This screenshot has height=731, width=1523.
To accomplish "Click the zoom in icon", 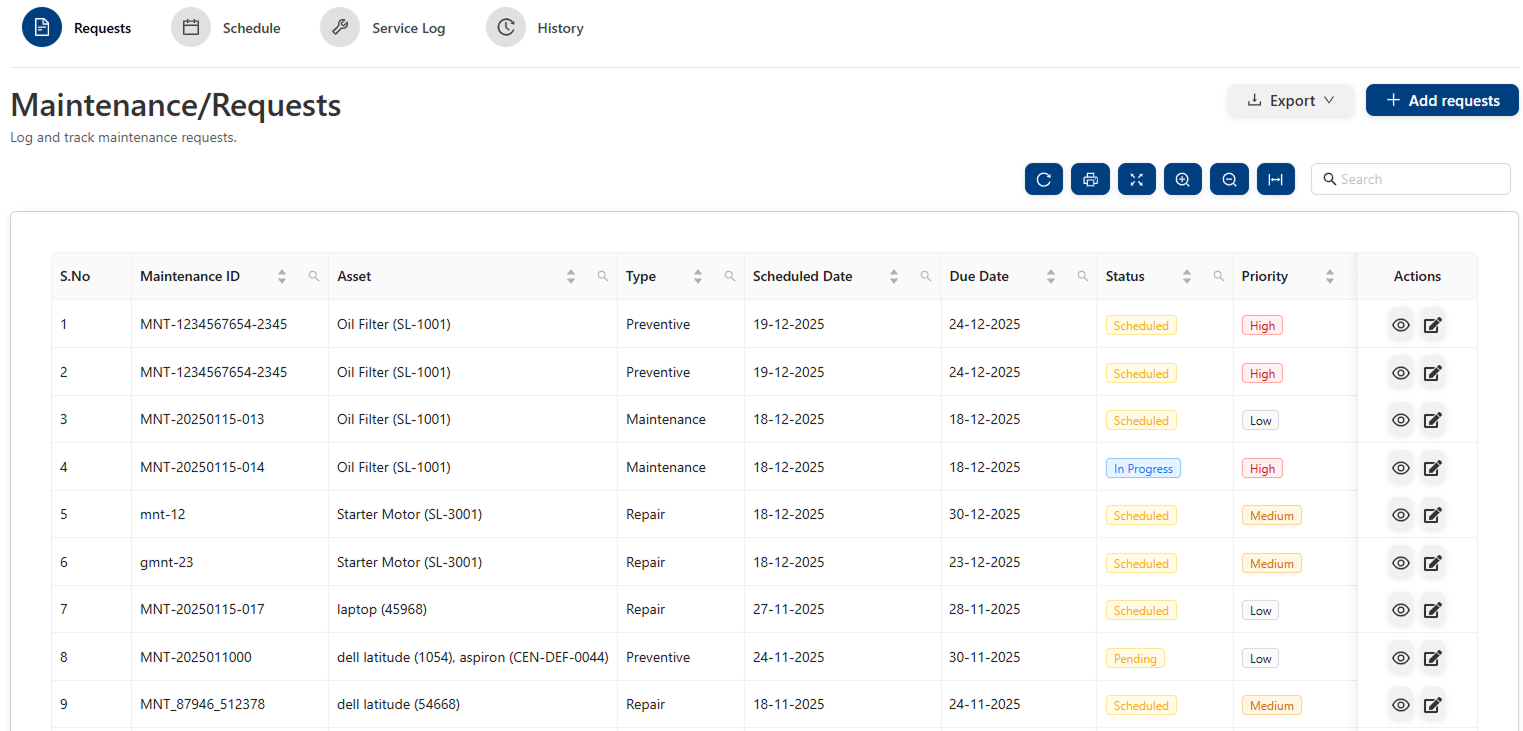I will (x=1182, y=180).
